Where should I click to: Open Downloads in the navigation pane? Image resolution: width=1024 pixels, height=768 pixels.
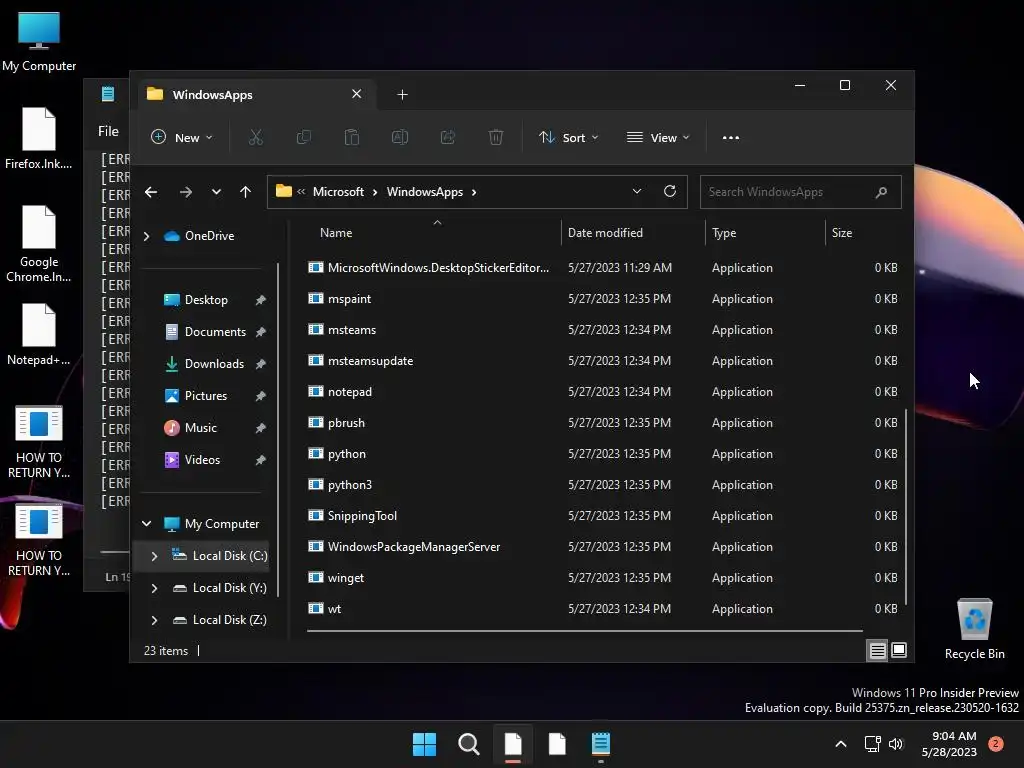206,364
